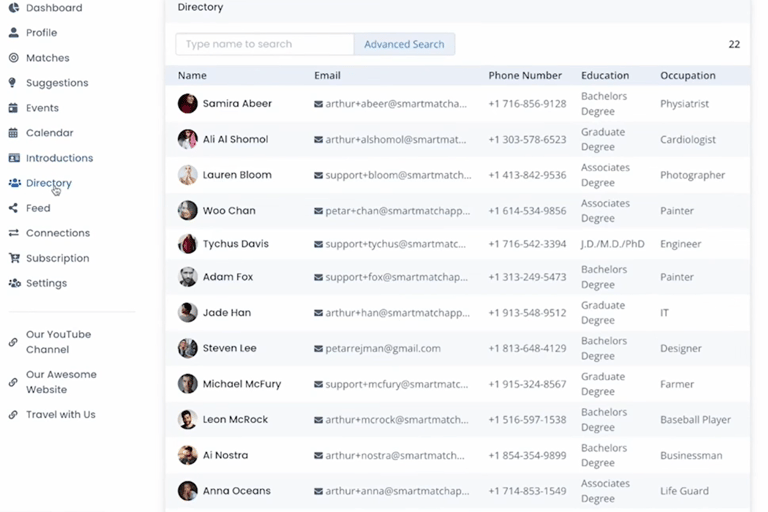Image resolution: width=768 pixels, height=512 pixels.
Task: Click envelope icon in Woo Chan's row
Action: 318,211
